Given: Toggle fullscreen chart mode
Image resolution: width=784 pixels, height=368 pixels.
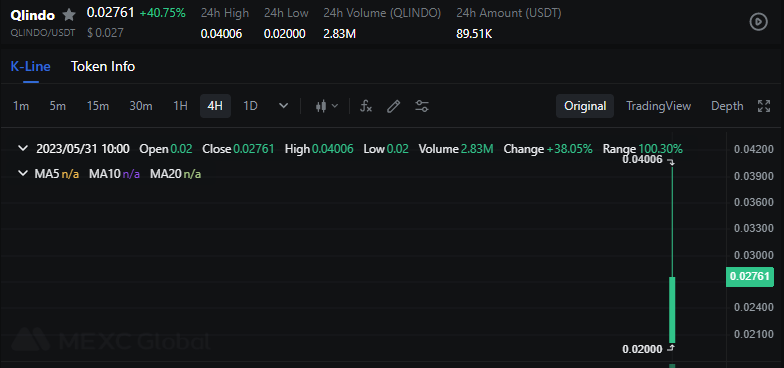Looking at the screenshot, I should click(764, 106).
